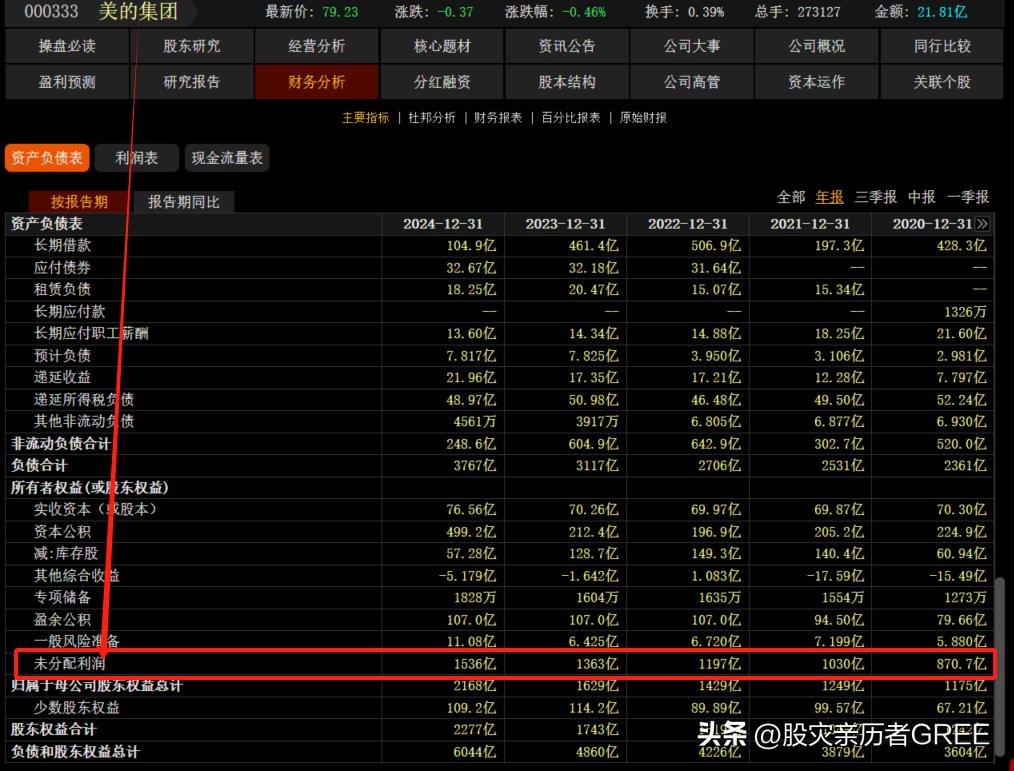This screenshot has width=1014, height=771.
Task: Open 公司大事 section
Action: coord(692,46)
